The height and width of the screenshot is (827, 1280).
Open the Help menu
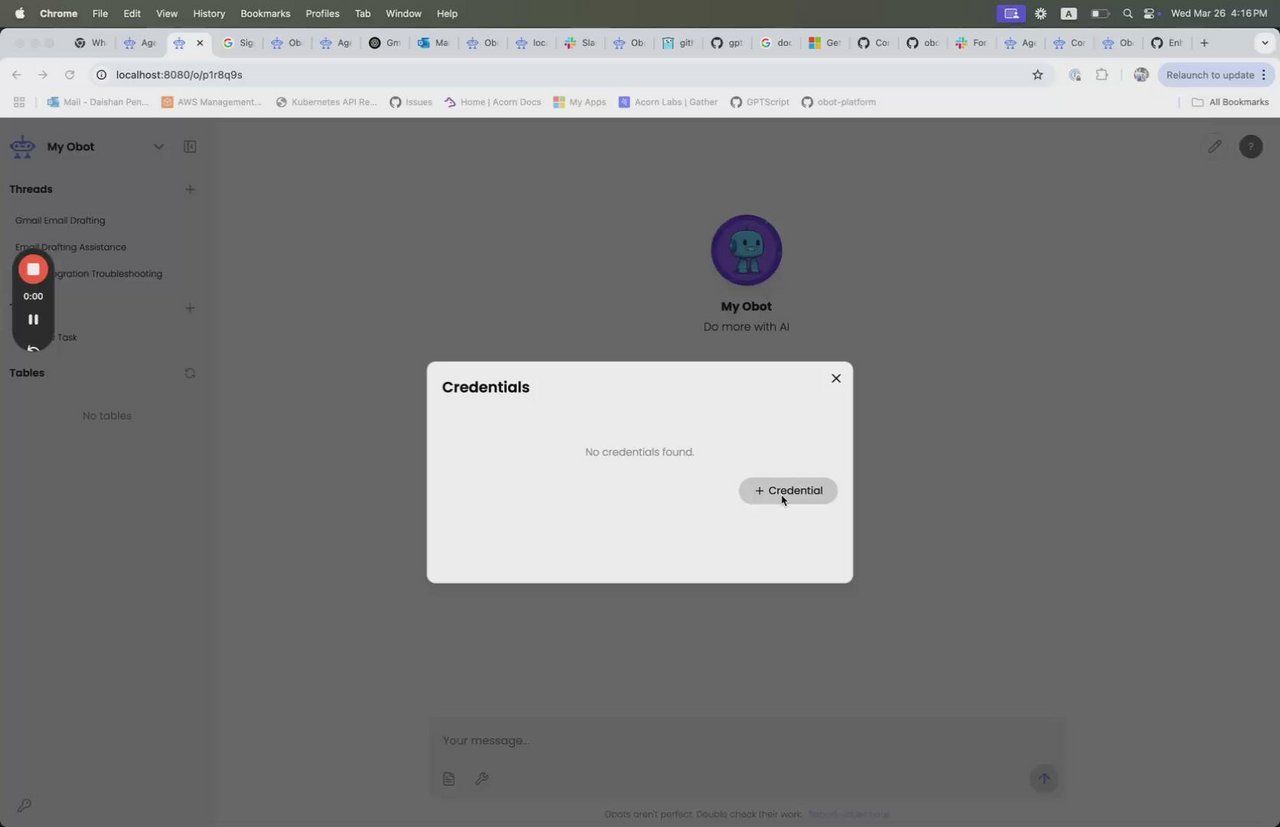[x=447, y=14]
